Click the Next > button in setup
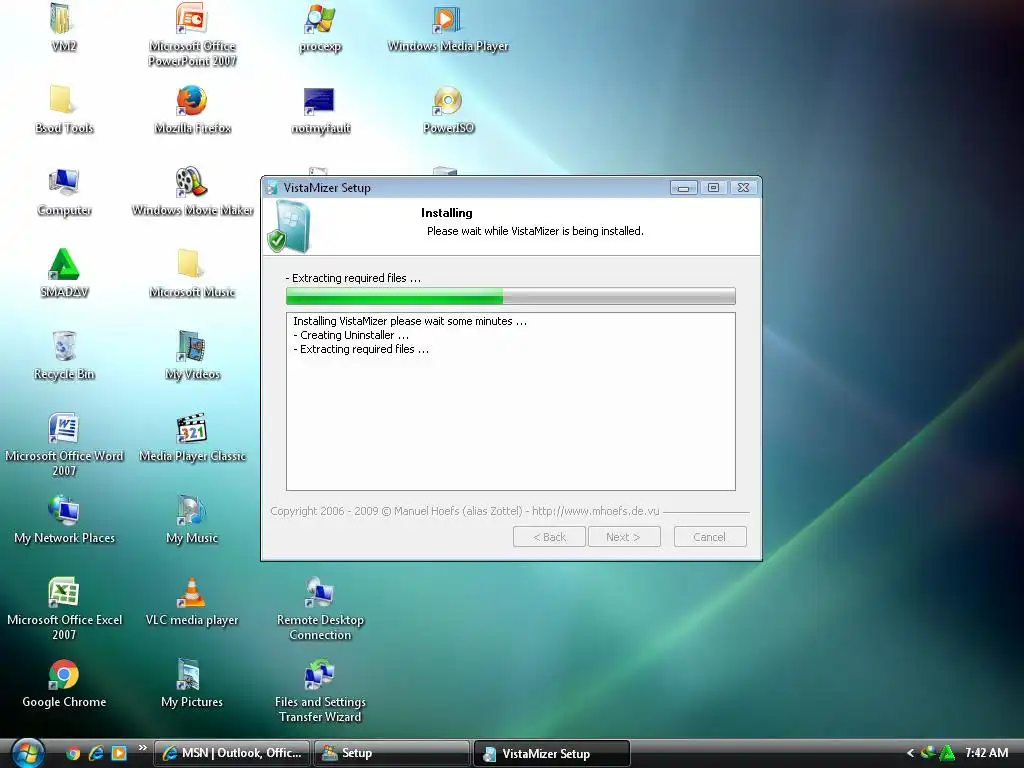 (x=624, y=537)
